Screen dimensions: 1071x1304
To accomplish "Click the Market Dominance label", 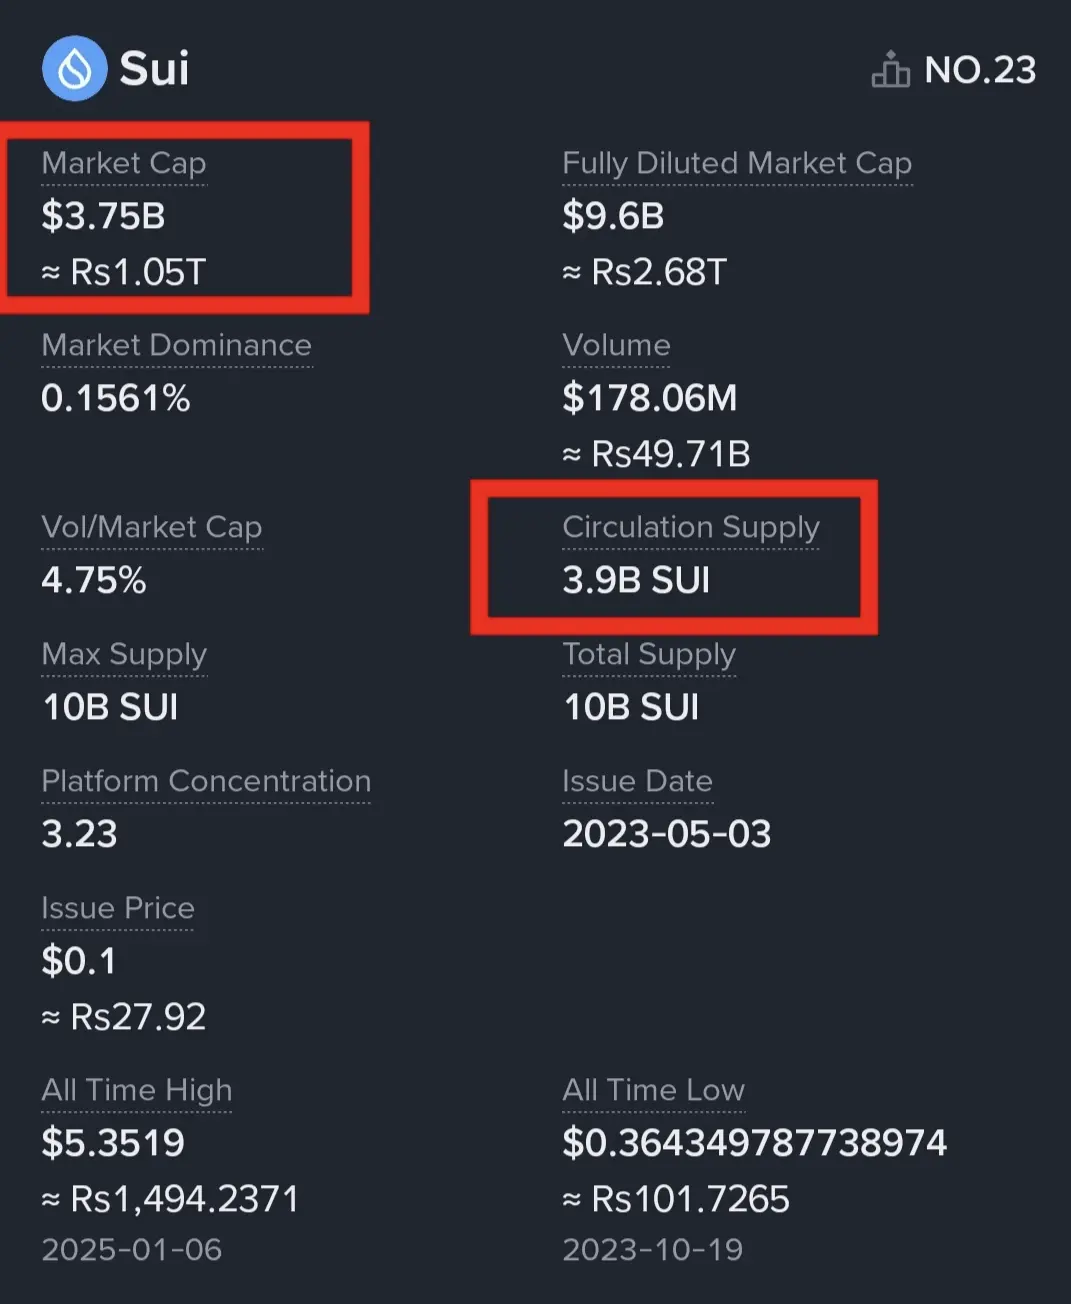I will coord(176,345).
